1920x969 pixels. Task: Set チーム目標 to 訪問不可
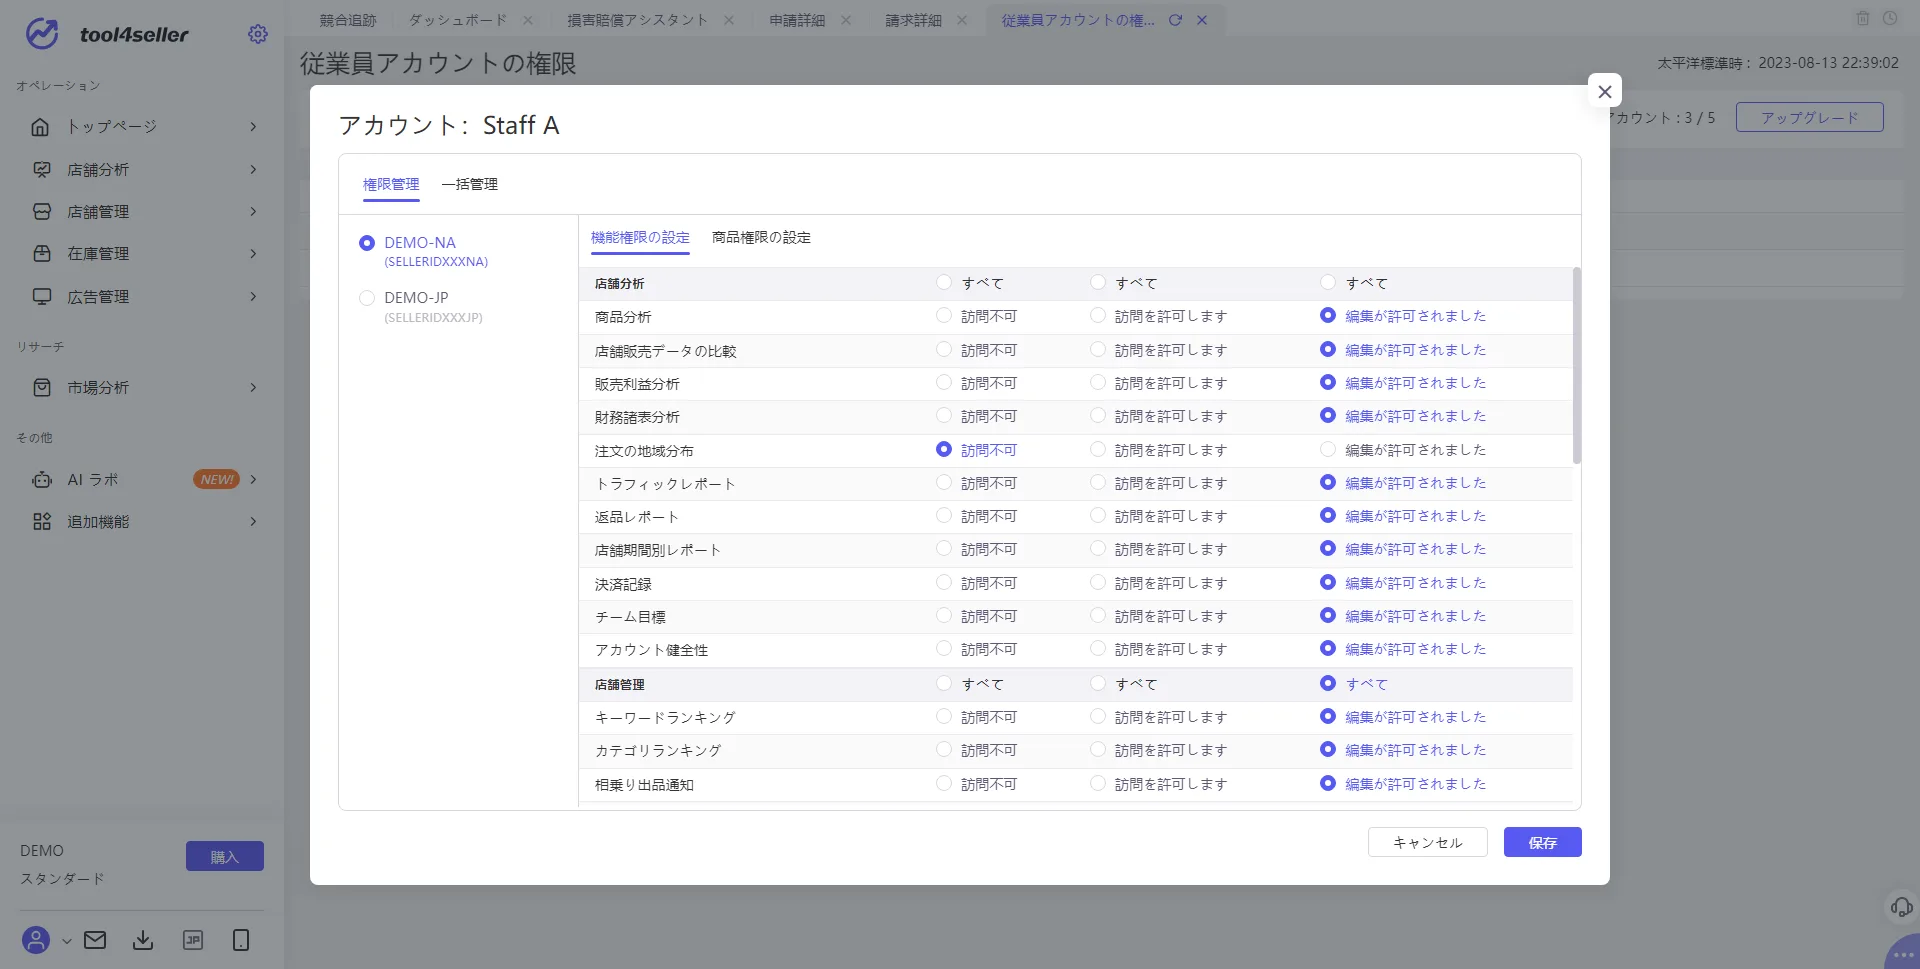[944, 616]
